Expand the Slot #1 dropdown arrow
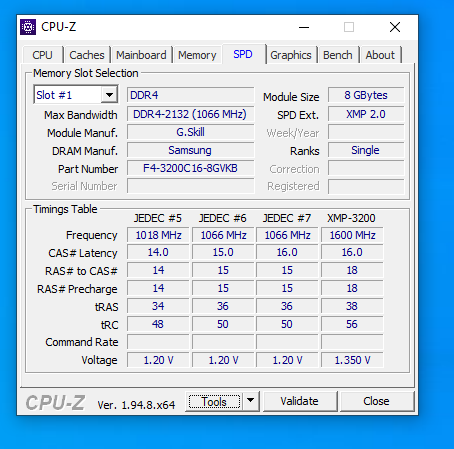Image resolution: width=454 pixels, height=449 pixels. pos(109,95)
